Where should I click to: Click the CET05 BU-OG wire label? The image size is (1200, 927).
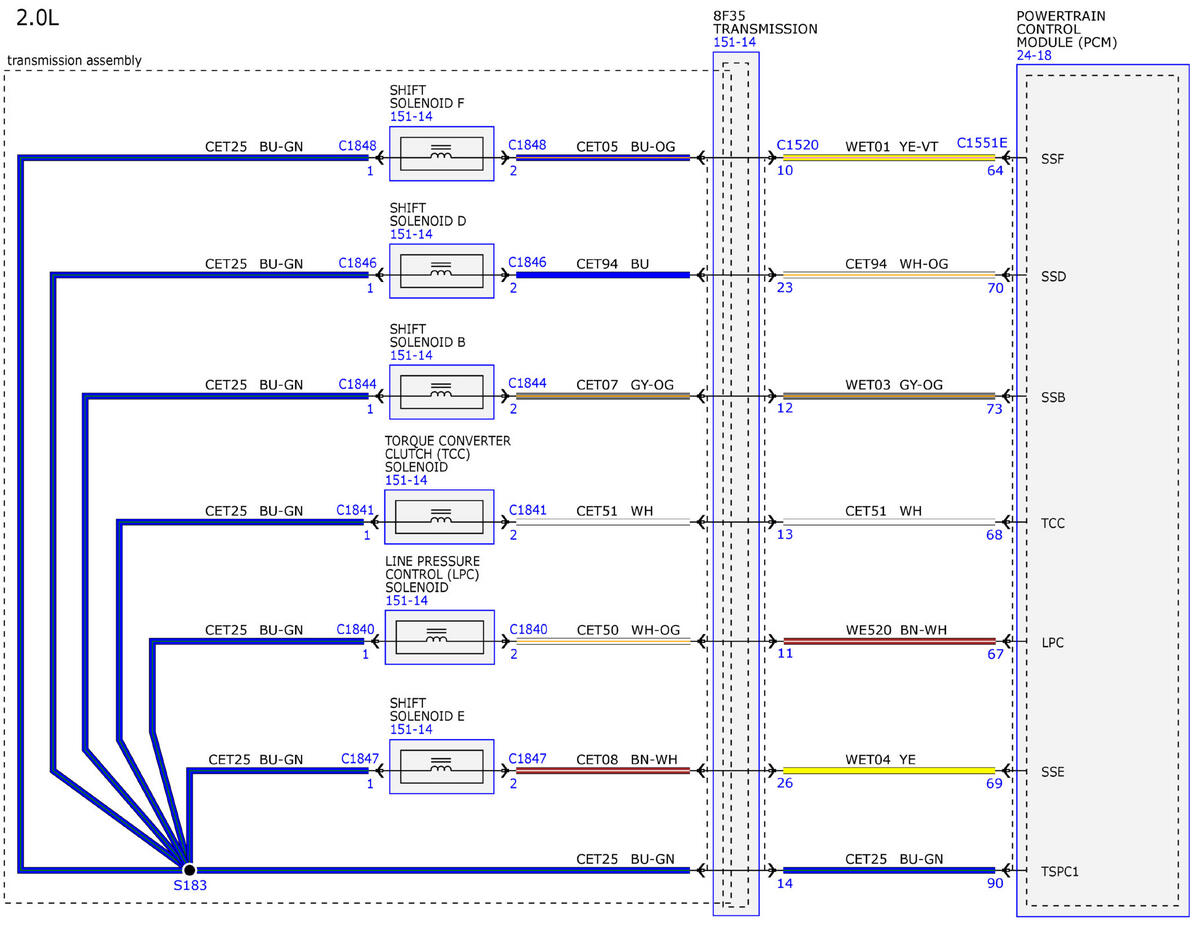click(625, 146)
